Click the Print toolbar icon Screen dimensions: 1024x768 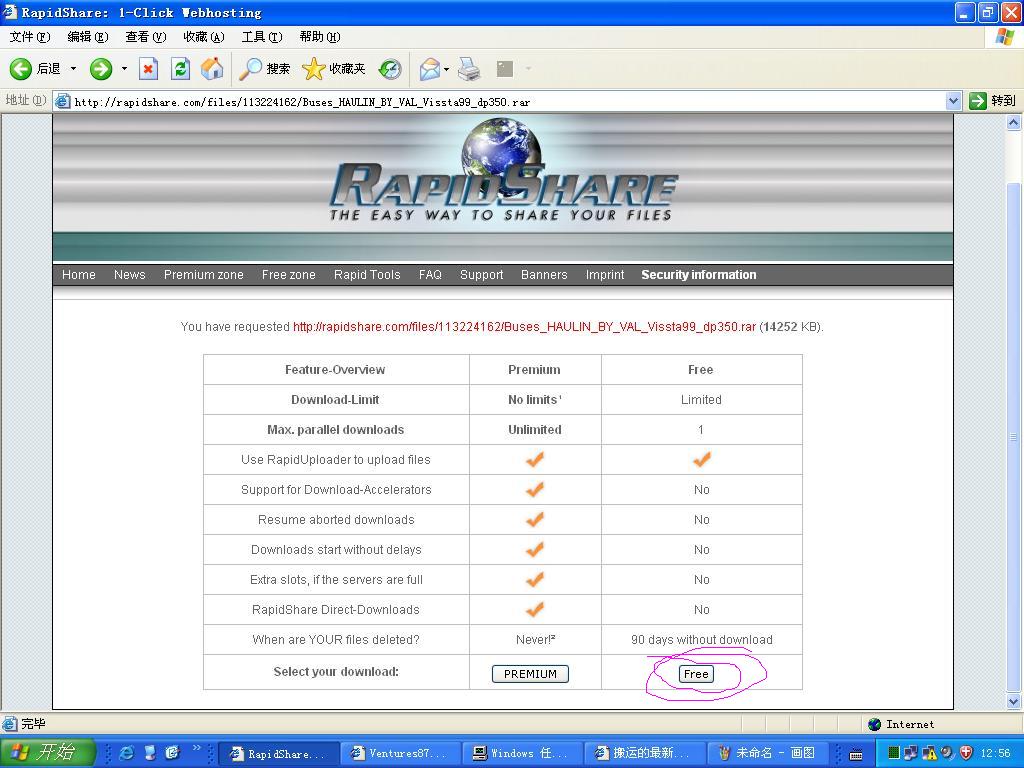[469, 69]
